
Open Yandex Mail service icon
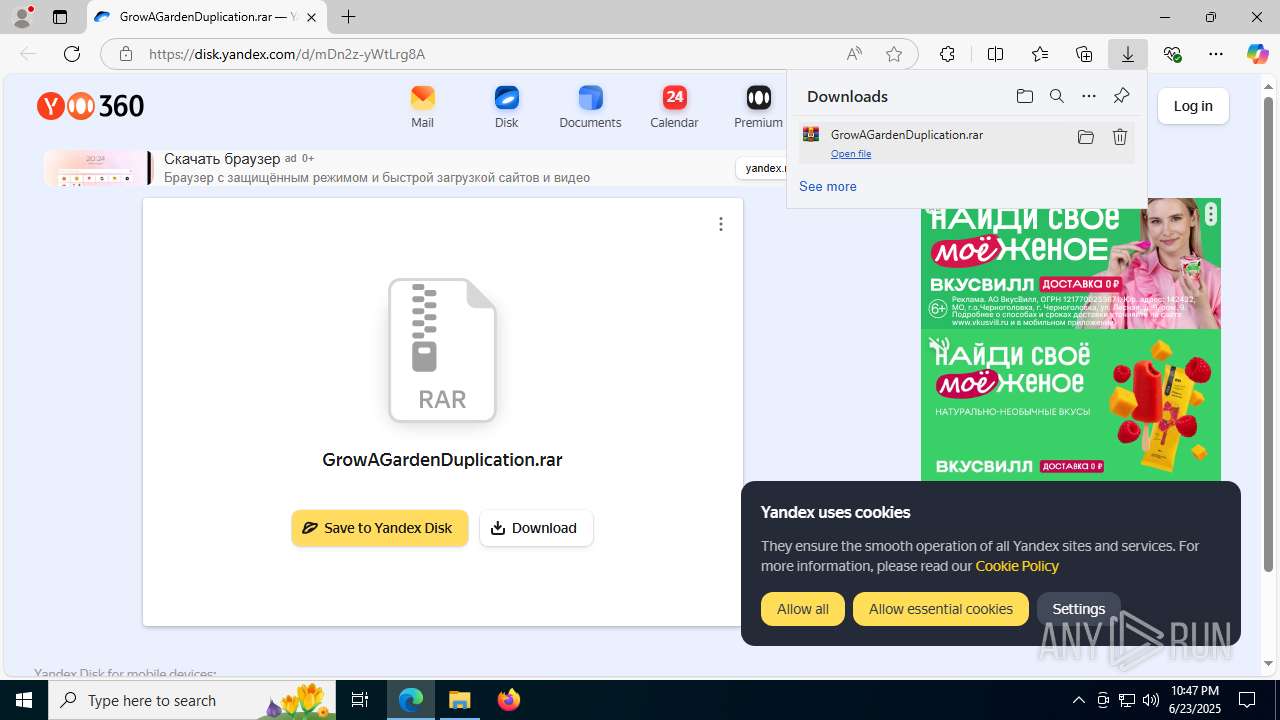(x=422, y=106)
